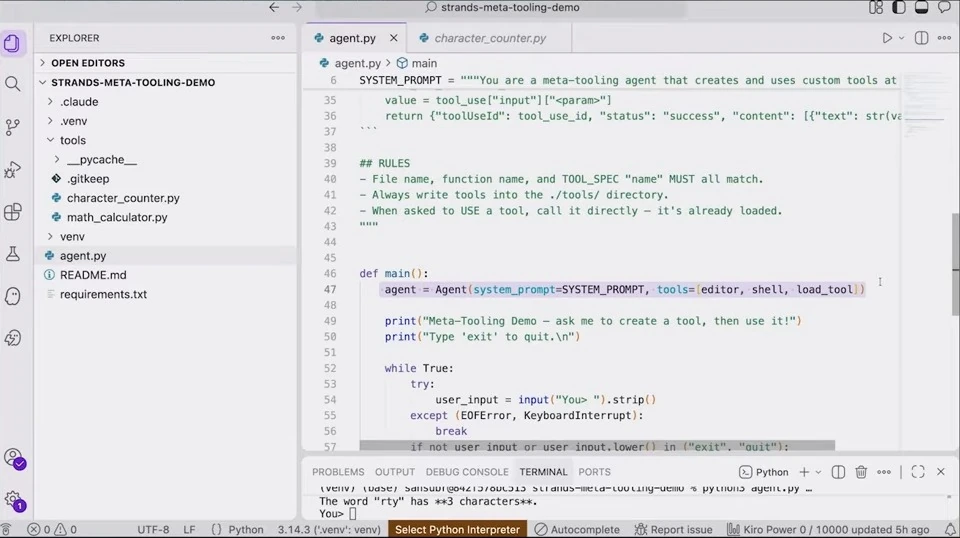Click agent.py in the breadcrumb
Viewport: 960px width, 538px height.
(358, 63)
